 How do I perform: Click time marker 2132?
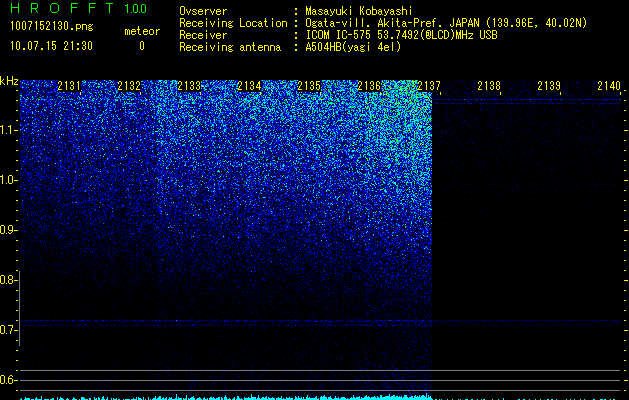[129, 86]
